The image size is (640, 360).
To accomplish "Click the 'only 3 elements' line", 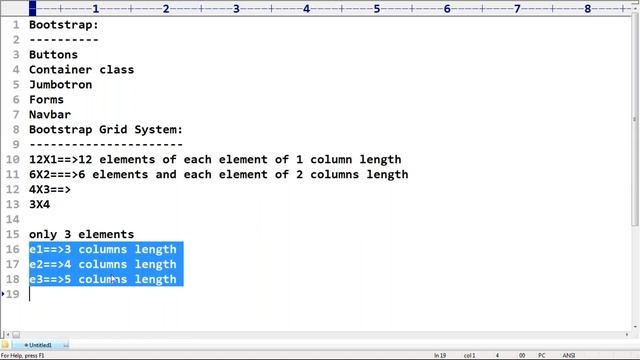I will 81,234.
